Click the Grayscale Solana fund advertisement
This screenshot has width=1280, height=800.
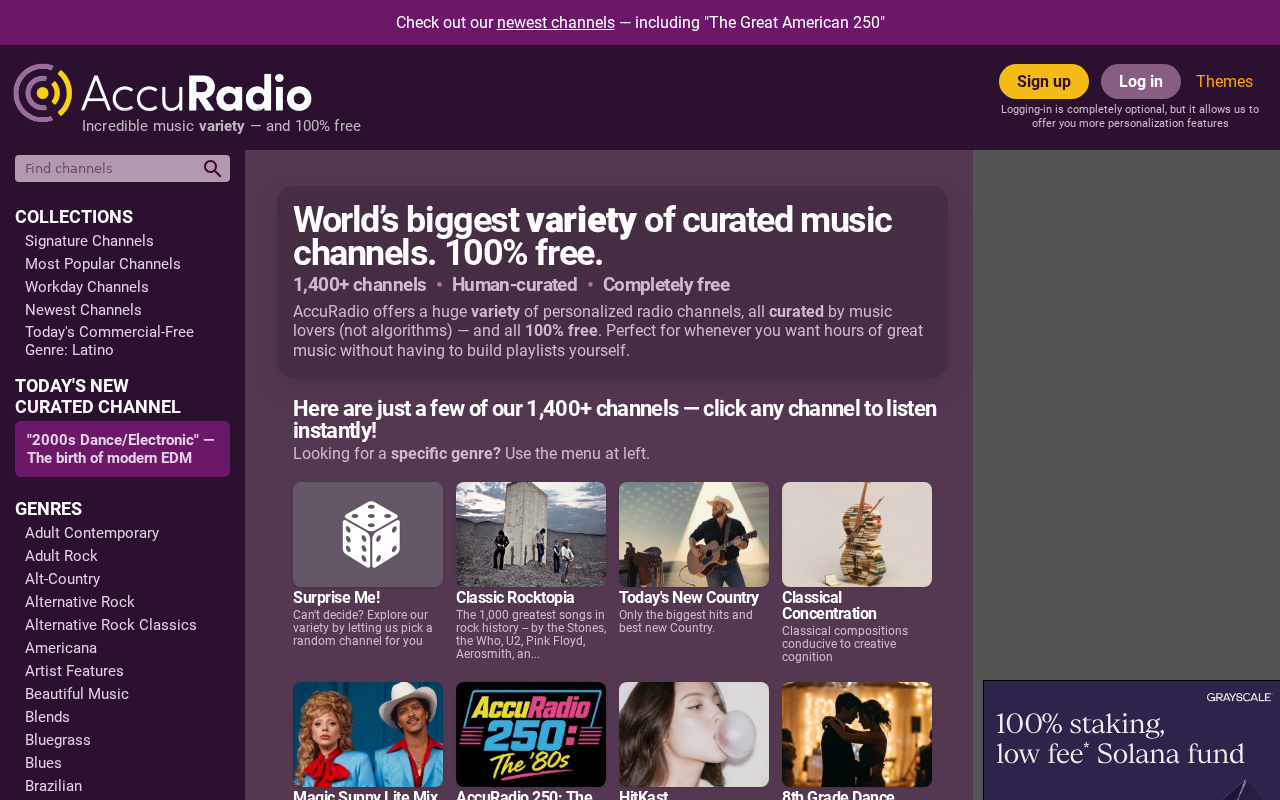pos(1131,740)
